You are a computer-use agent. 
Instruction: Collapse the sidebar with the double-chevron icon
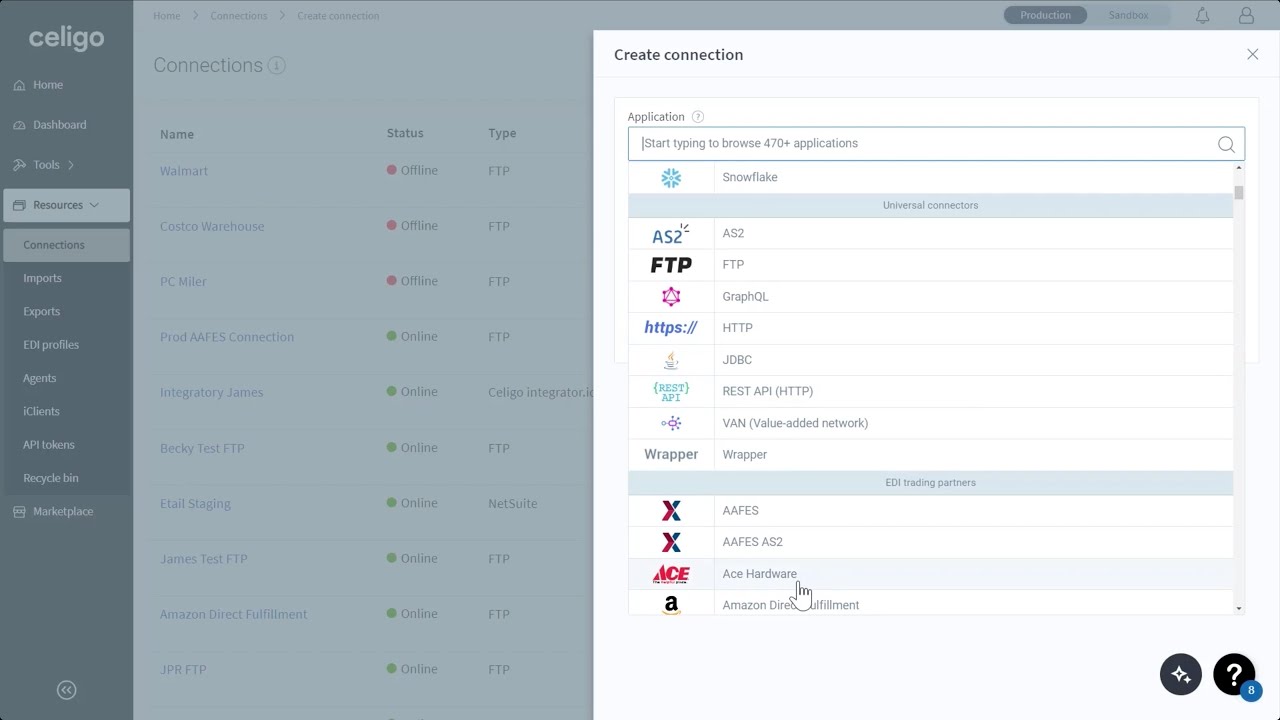coord(67,690)
